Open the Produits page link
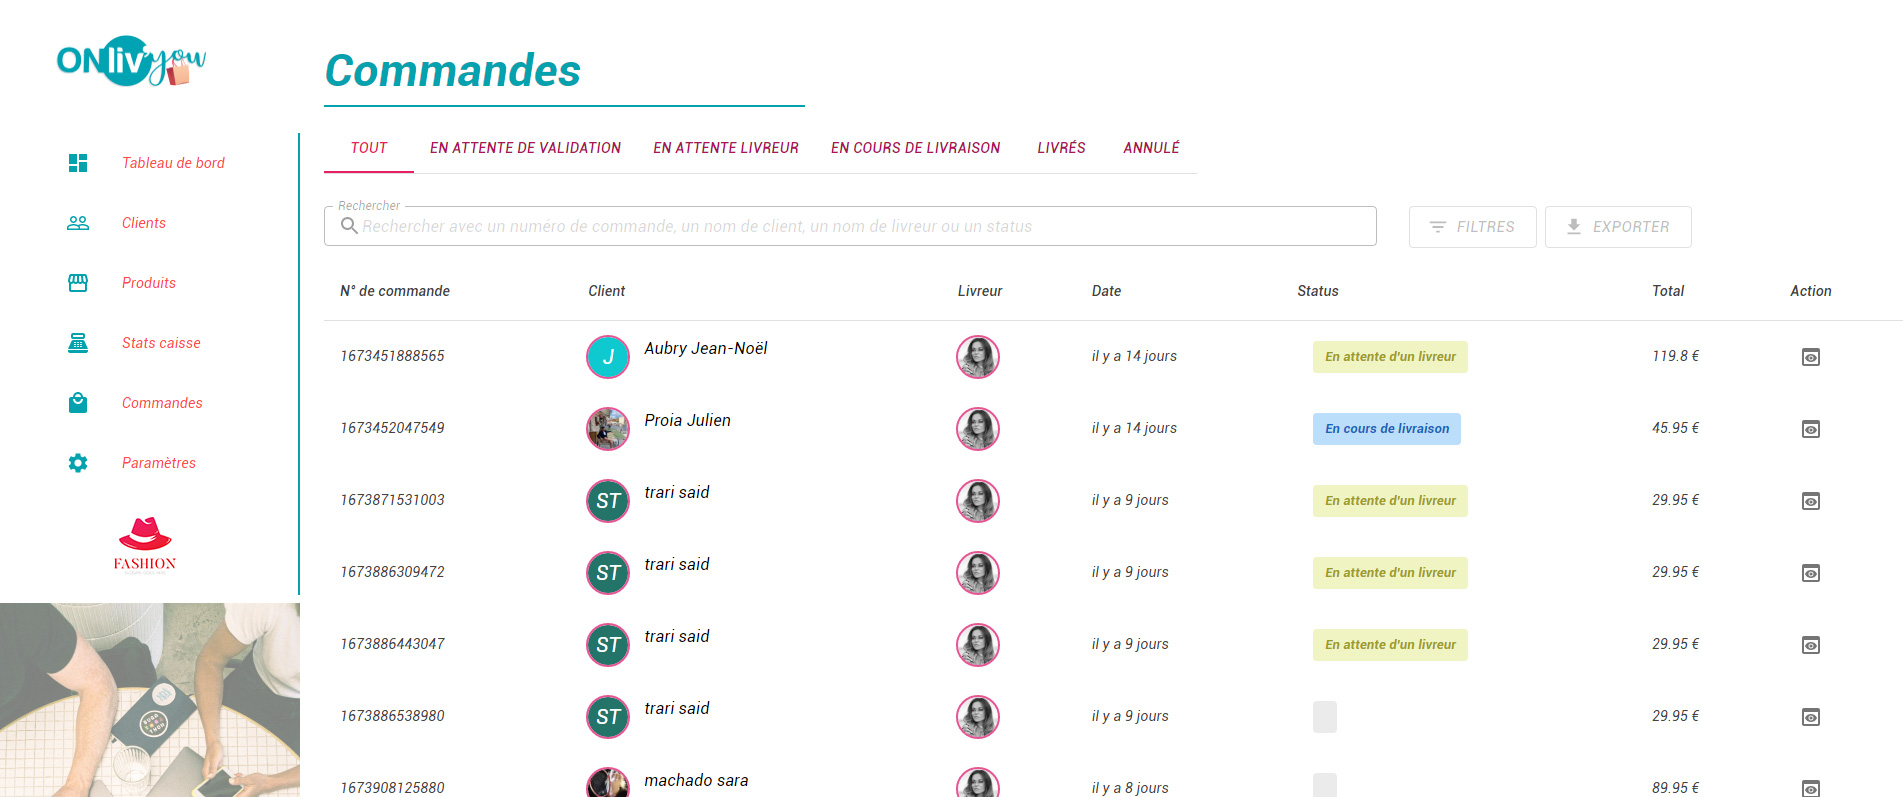The image size is (1903, 797). click(149, 283)
